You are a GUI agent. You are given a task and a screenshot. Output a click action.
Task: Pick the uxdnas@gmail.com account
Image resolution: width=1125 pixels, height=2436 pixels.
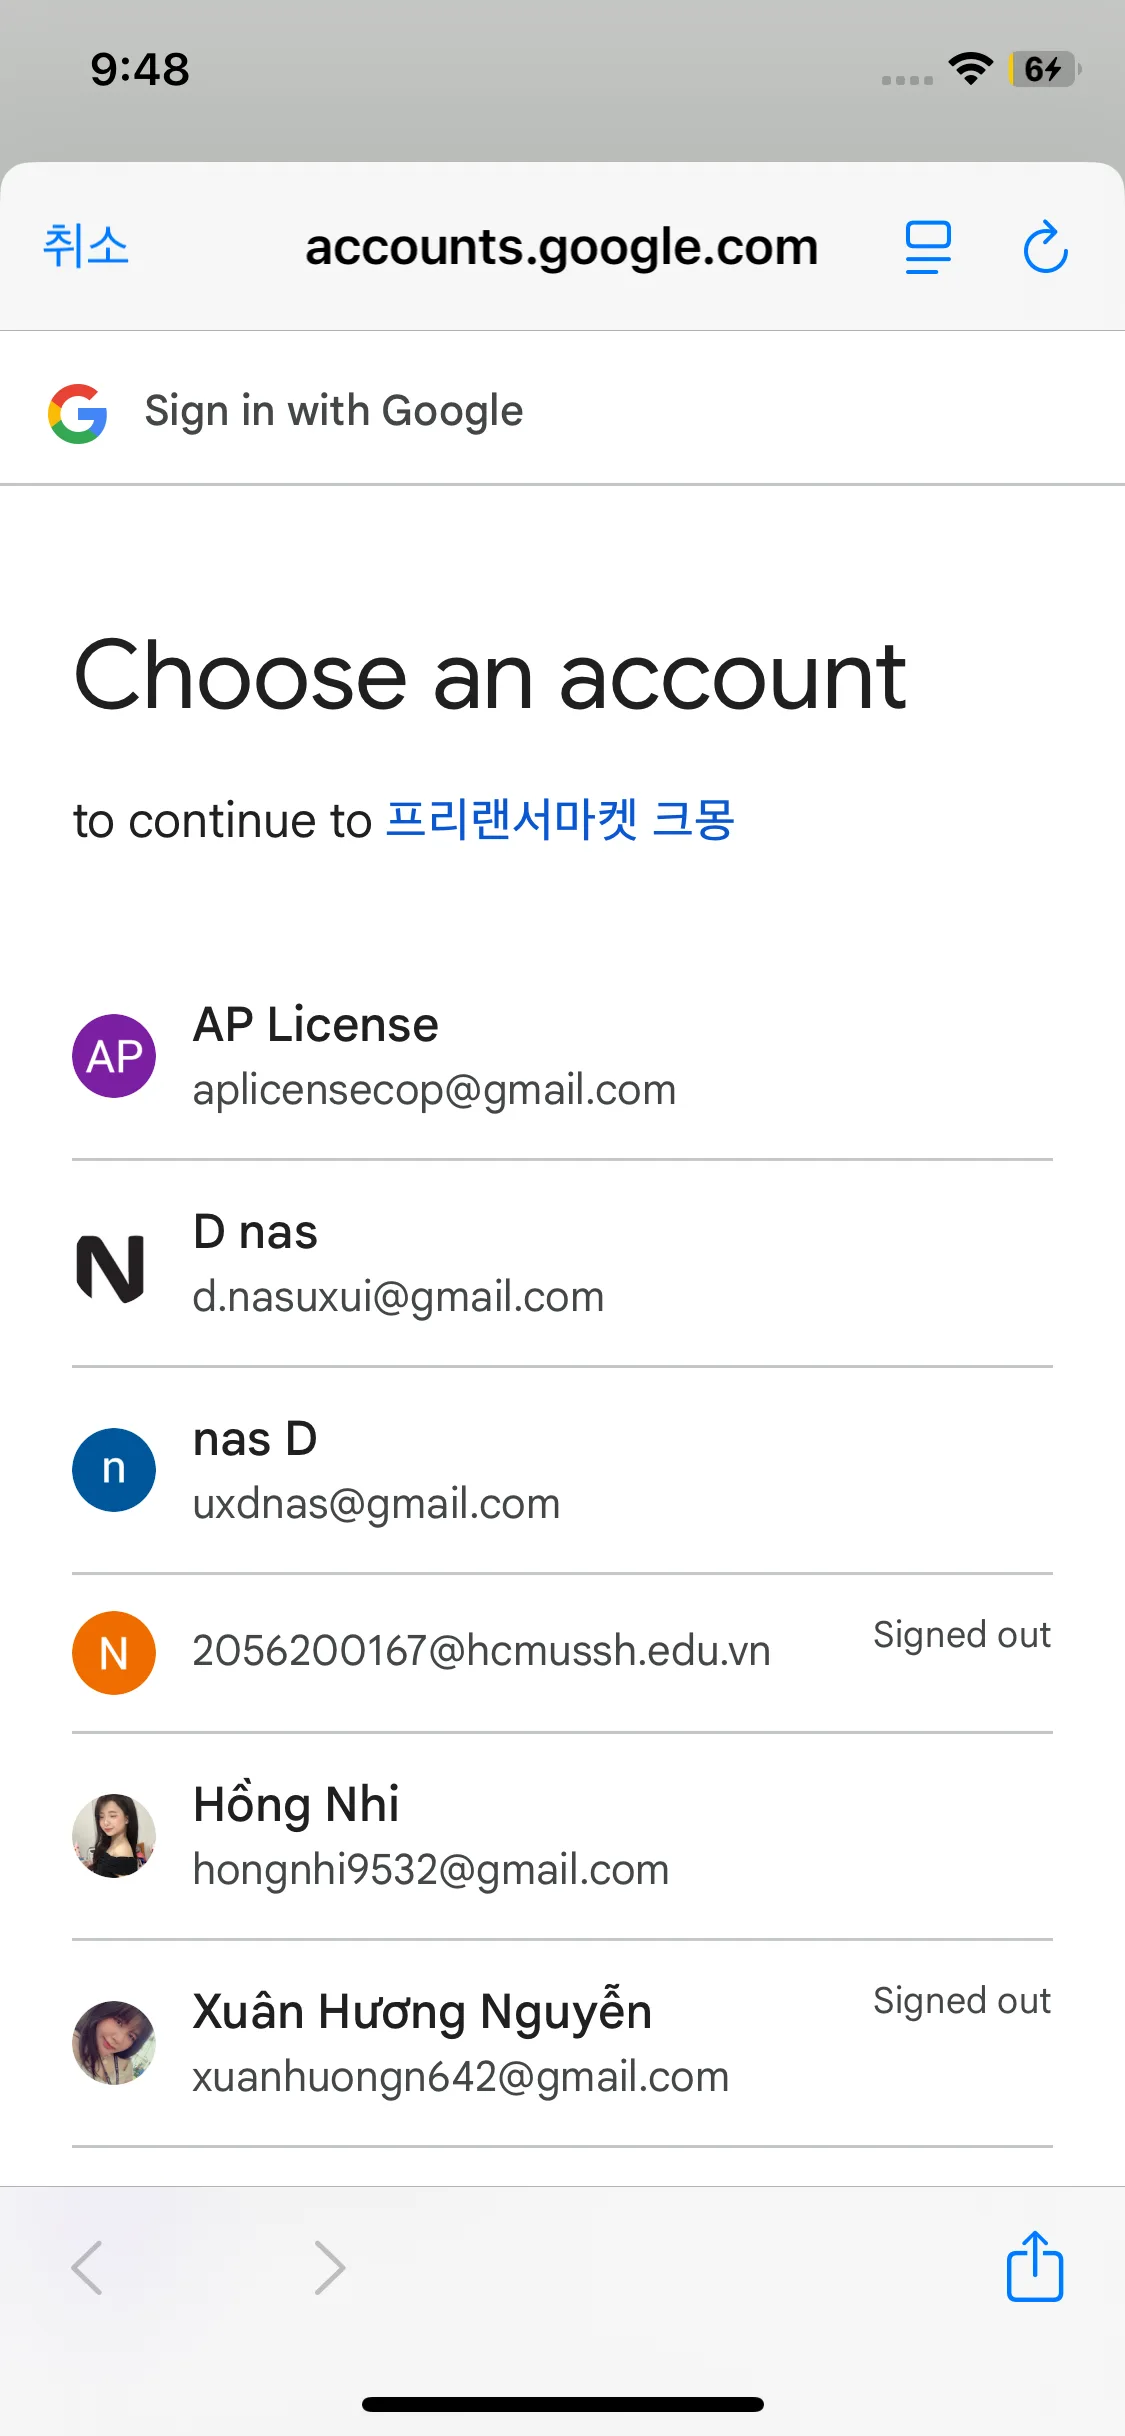[376, 1503]
